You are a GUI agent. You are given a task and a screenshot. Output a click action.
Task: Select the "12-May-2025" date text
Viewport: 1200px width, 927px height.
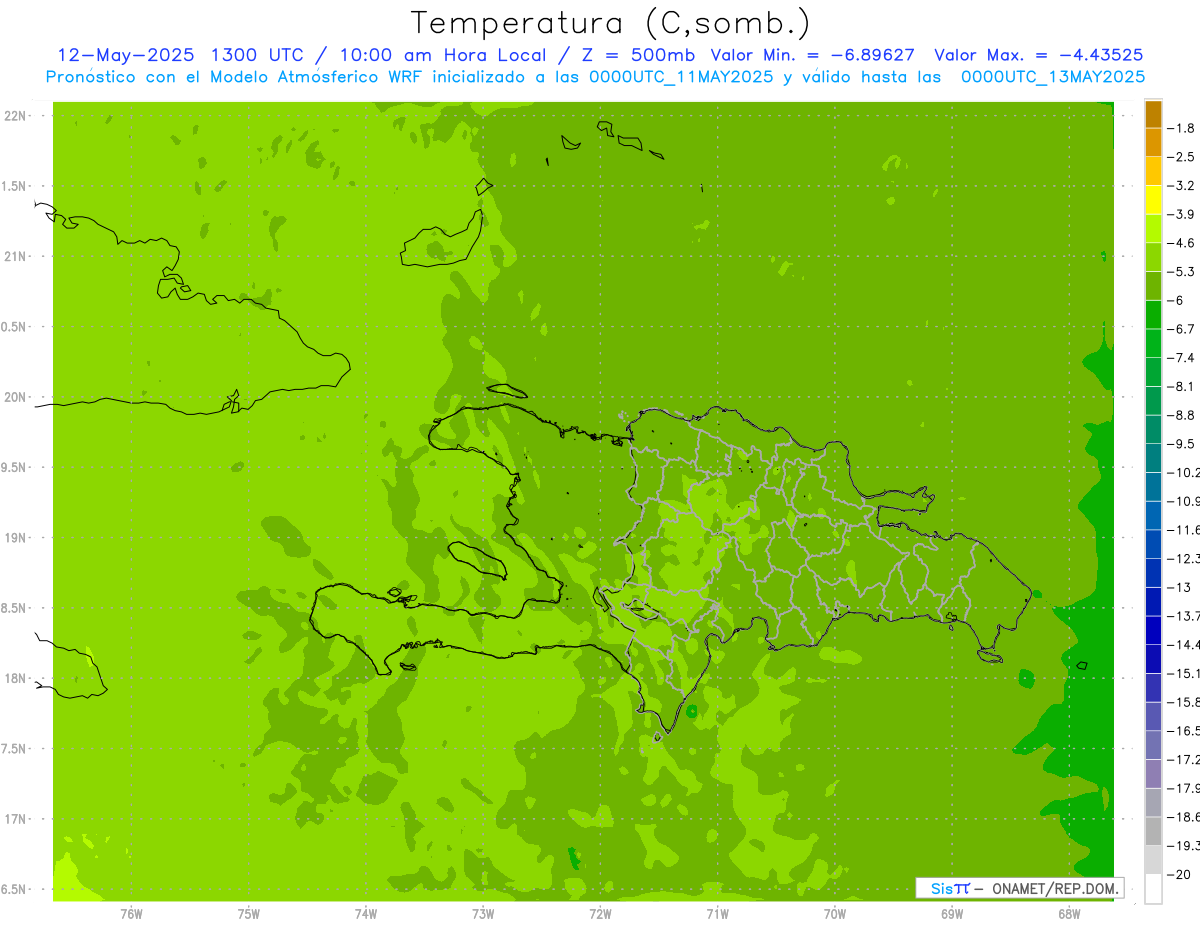pyautogui.click(x=124, y=55)
